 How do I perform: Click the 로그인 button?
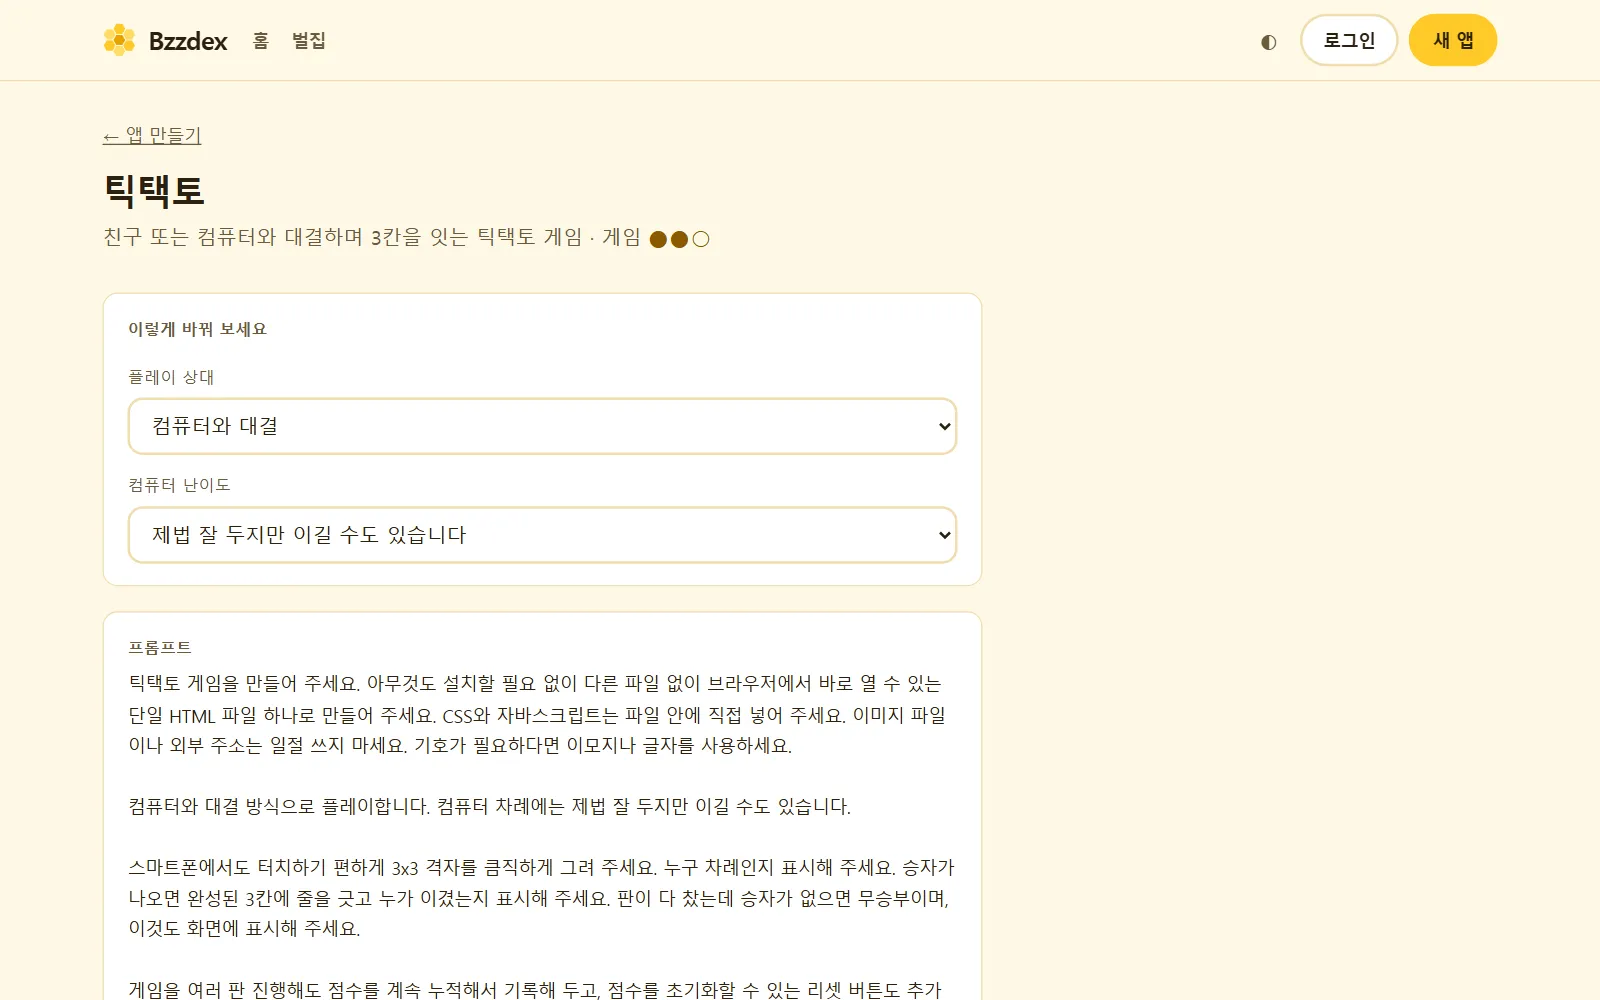[1349, 40]
